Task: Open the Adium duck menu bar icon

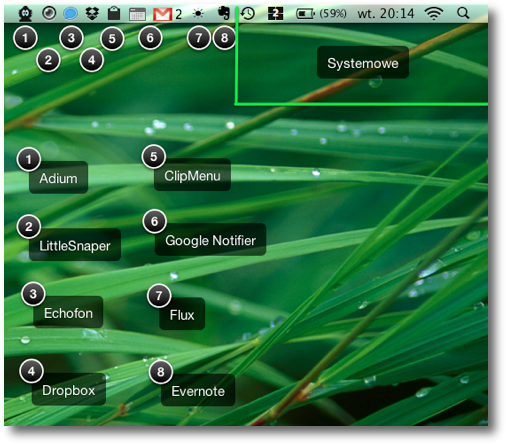Action: click(25, 14)
